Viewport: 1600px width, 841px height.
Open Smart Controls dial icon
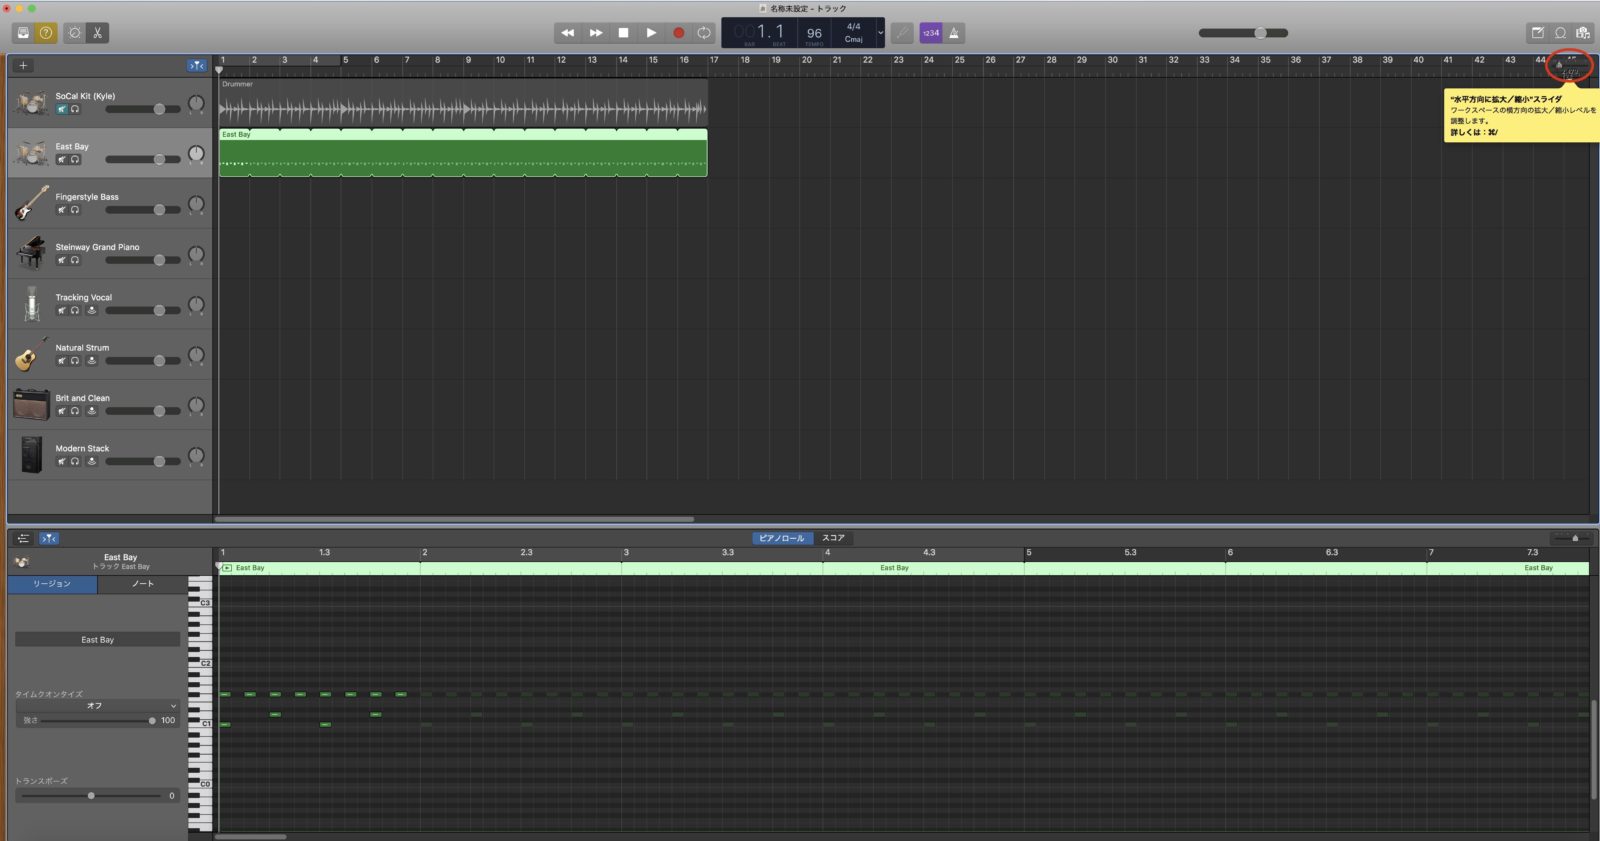coord(75,33)
